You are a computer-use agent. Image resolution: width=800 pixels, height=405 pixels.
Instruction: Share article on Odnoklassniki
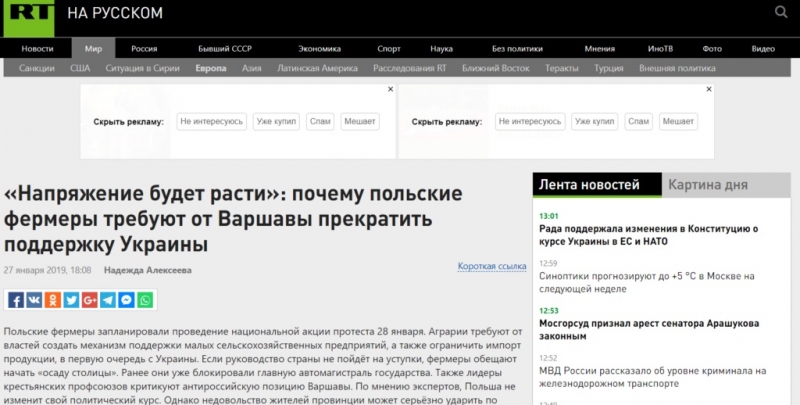tap(53, 299)
